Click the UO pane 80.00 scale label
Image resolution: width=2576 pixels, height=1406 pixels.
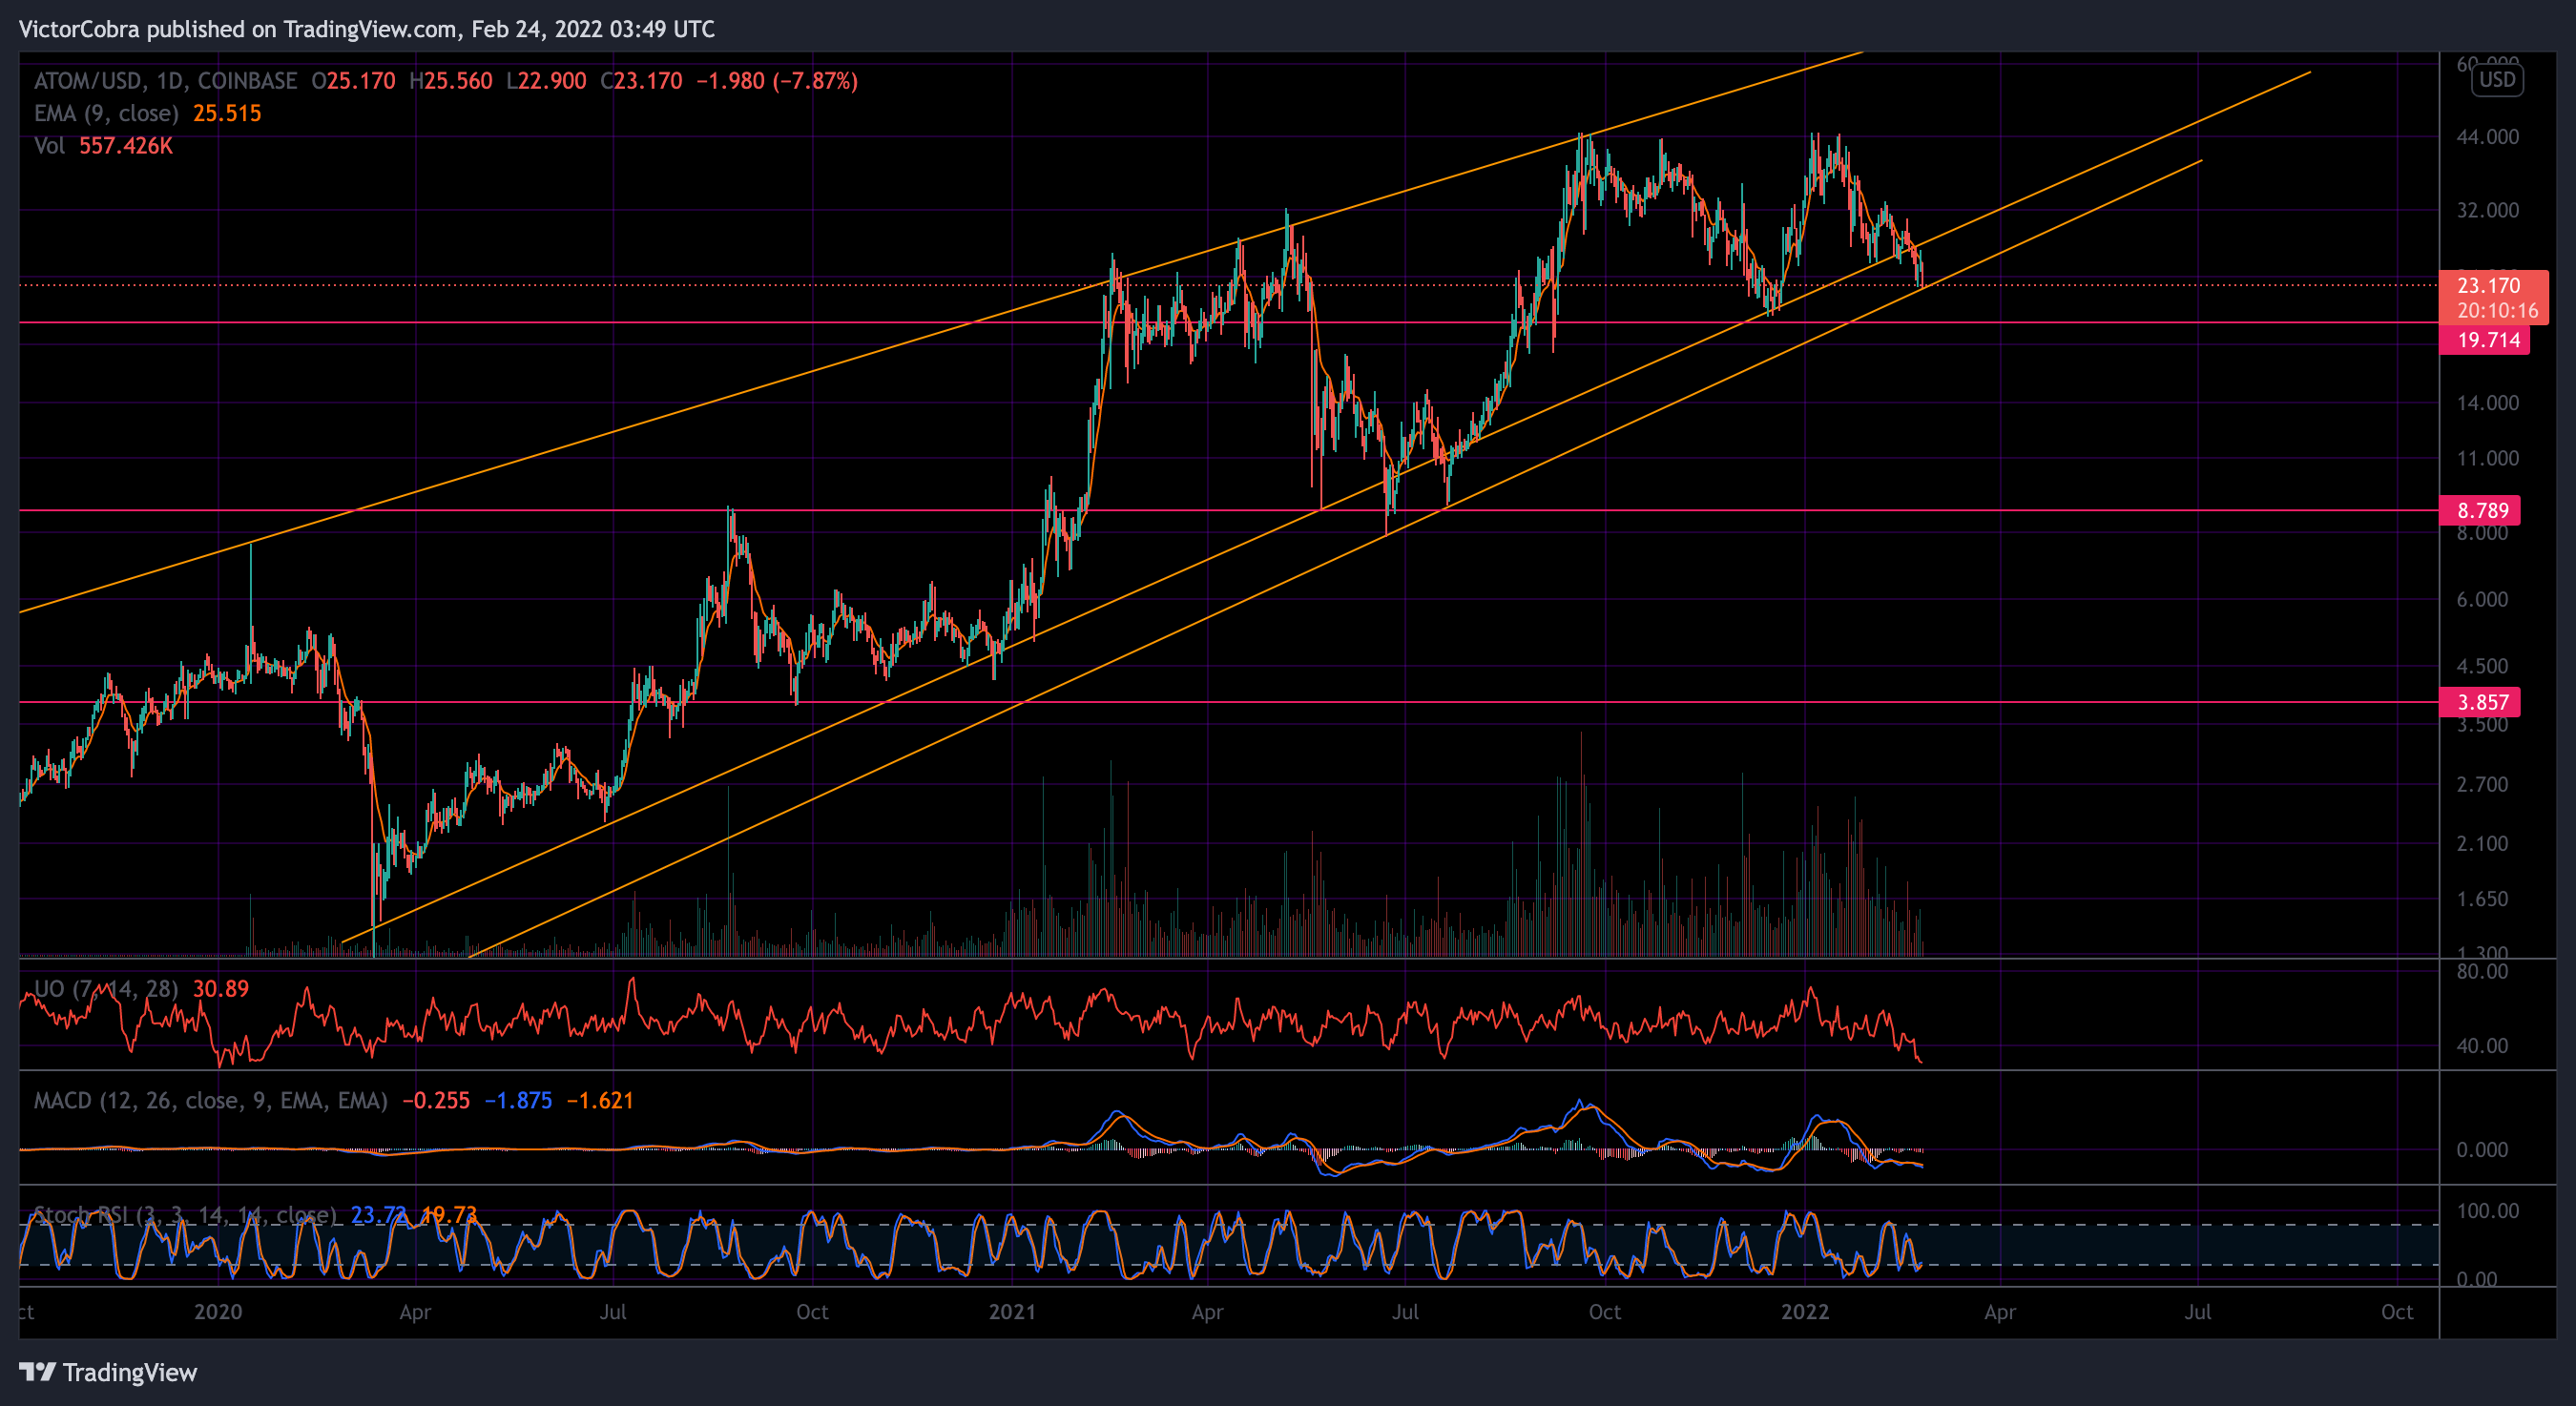click(x=2482, y=972)
